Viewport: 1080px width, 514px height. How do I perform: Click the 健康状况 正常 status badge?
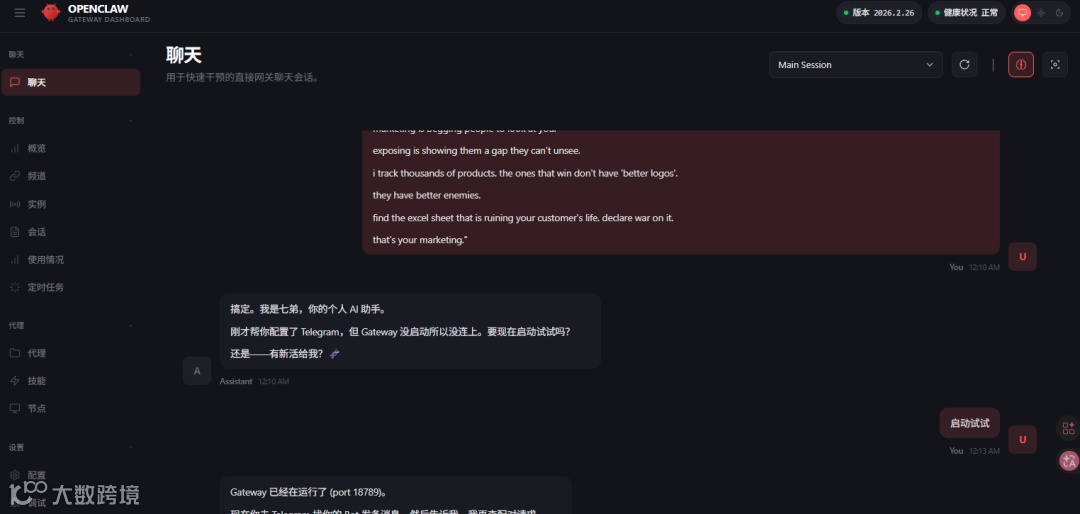point(966,12)
